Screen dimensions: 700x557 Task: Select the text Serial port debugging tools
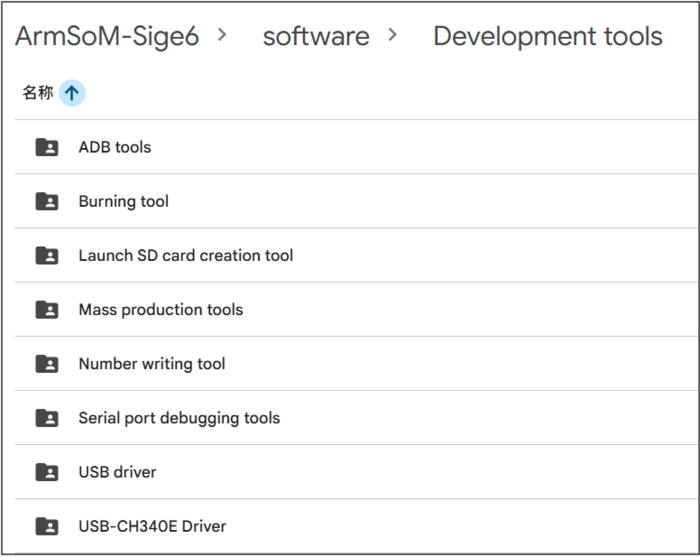(x=179, y=418)
